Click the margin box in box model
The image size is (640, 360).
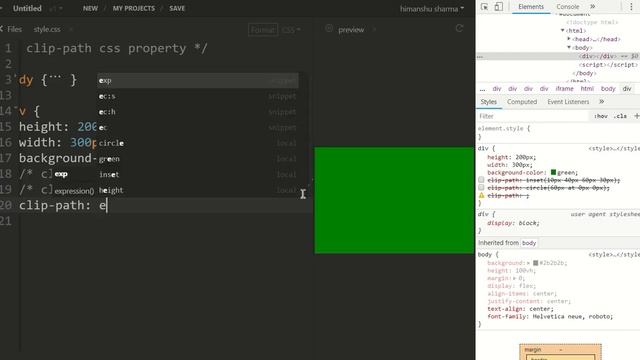click(x=560, y=352)
